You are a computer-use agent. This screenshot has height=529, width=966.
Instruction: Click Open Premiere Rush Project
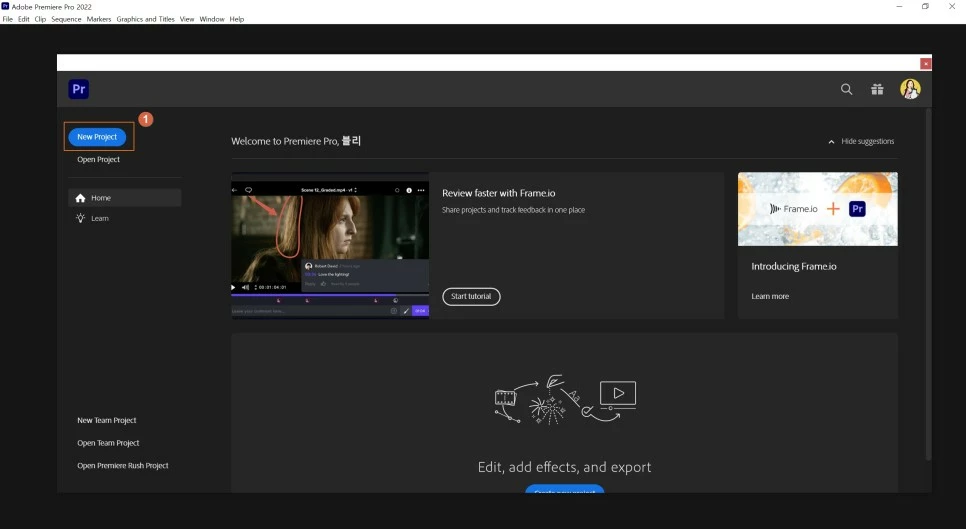123,466
